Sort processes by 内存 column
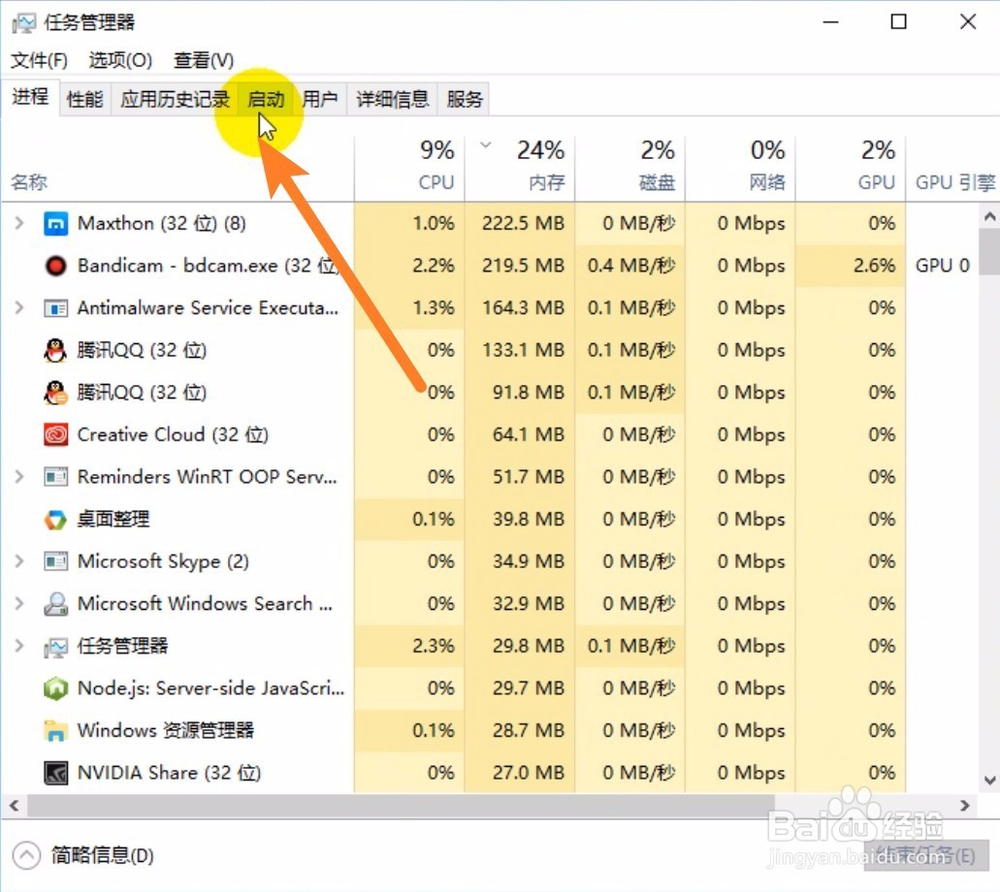 (520, 170)
